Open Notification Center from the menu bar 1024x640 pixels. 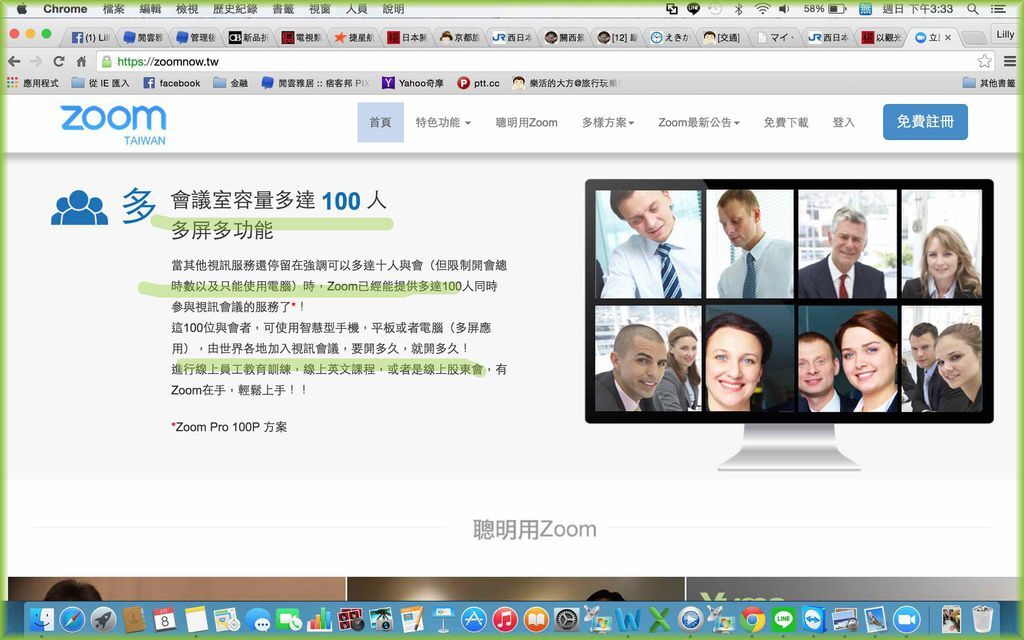999,9
